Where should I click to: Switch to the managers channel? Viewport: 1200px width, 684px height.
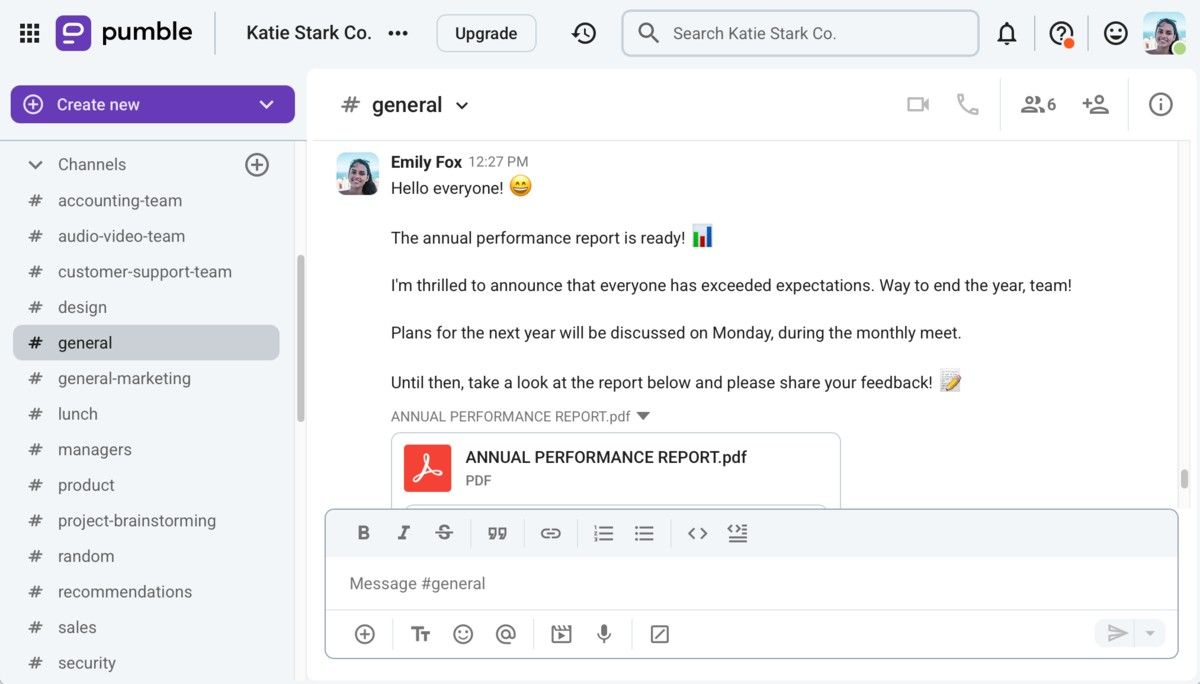click(x=94, y=450)
